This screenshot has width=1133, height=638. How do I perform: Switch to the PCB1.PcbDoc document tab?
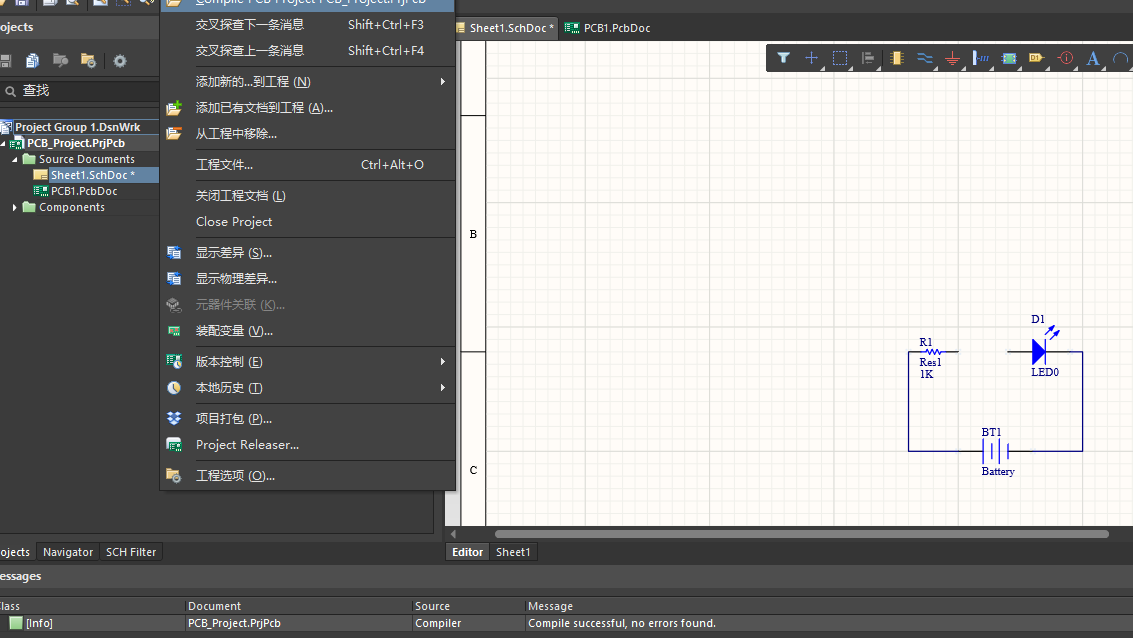tap(609, 28)
